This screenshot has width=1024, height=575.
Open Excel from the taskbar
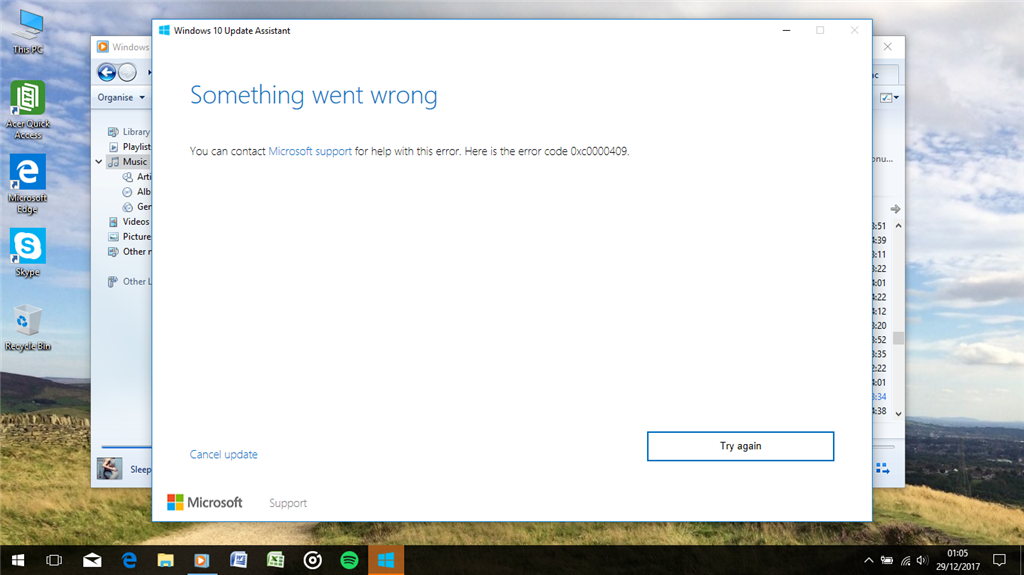[276, 560]
